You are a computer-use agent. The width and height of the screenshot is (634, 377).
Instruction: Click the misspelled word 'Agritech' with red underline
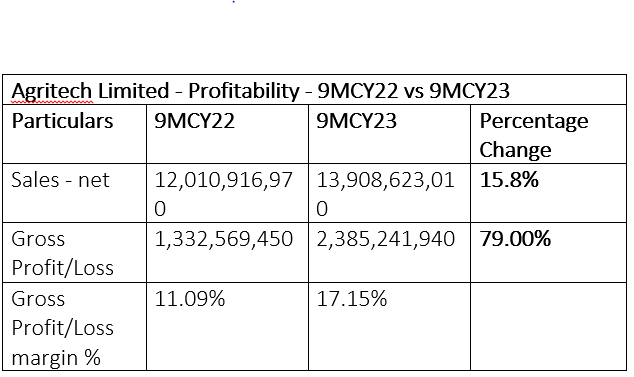coord(52,91)
